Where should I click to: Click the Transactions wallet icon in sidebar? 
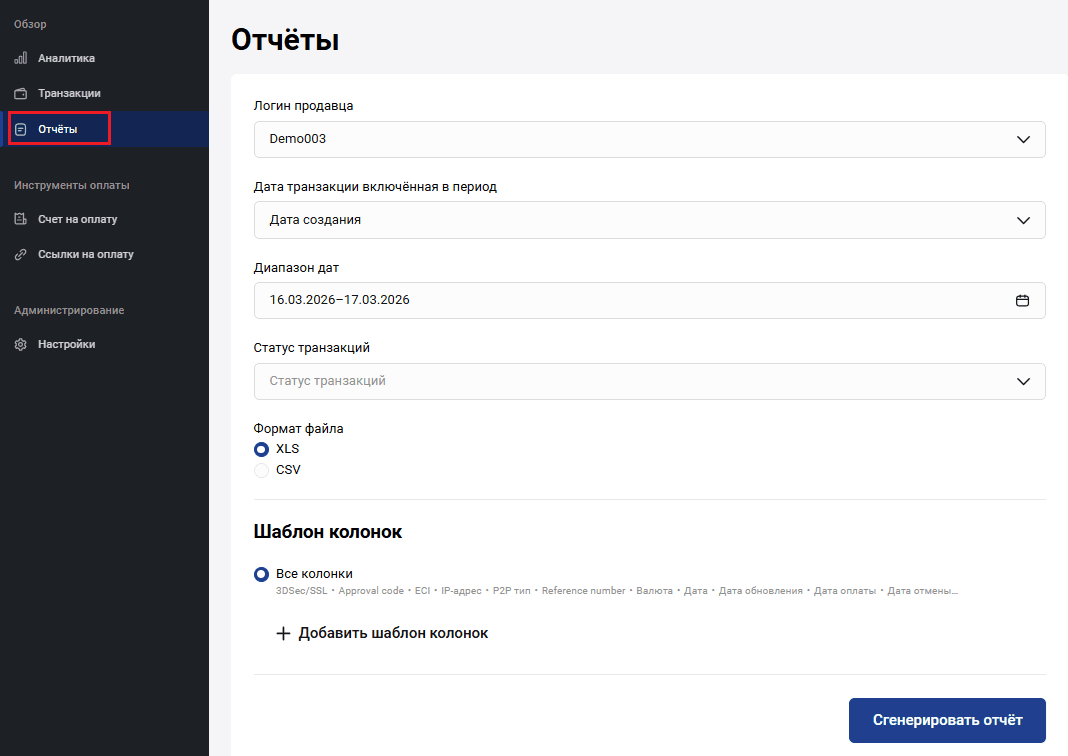[20, 93]
